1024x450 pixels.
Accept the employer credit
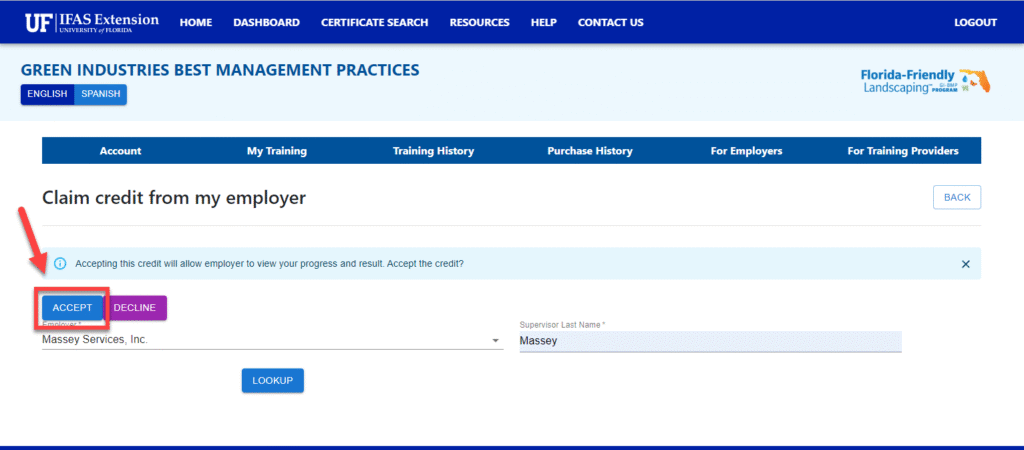(x=72, y=308)
